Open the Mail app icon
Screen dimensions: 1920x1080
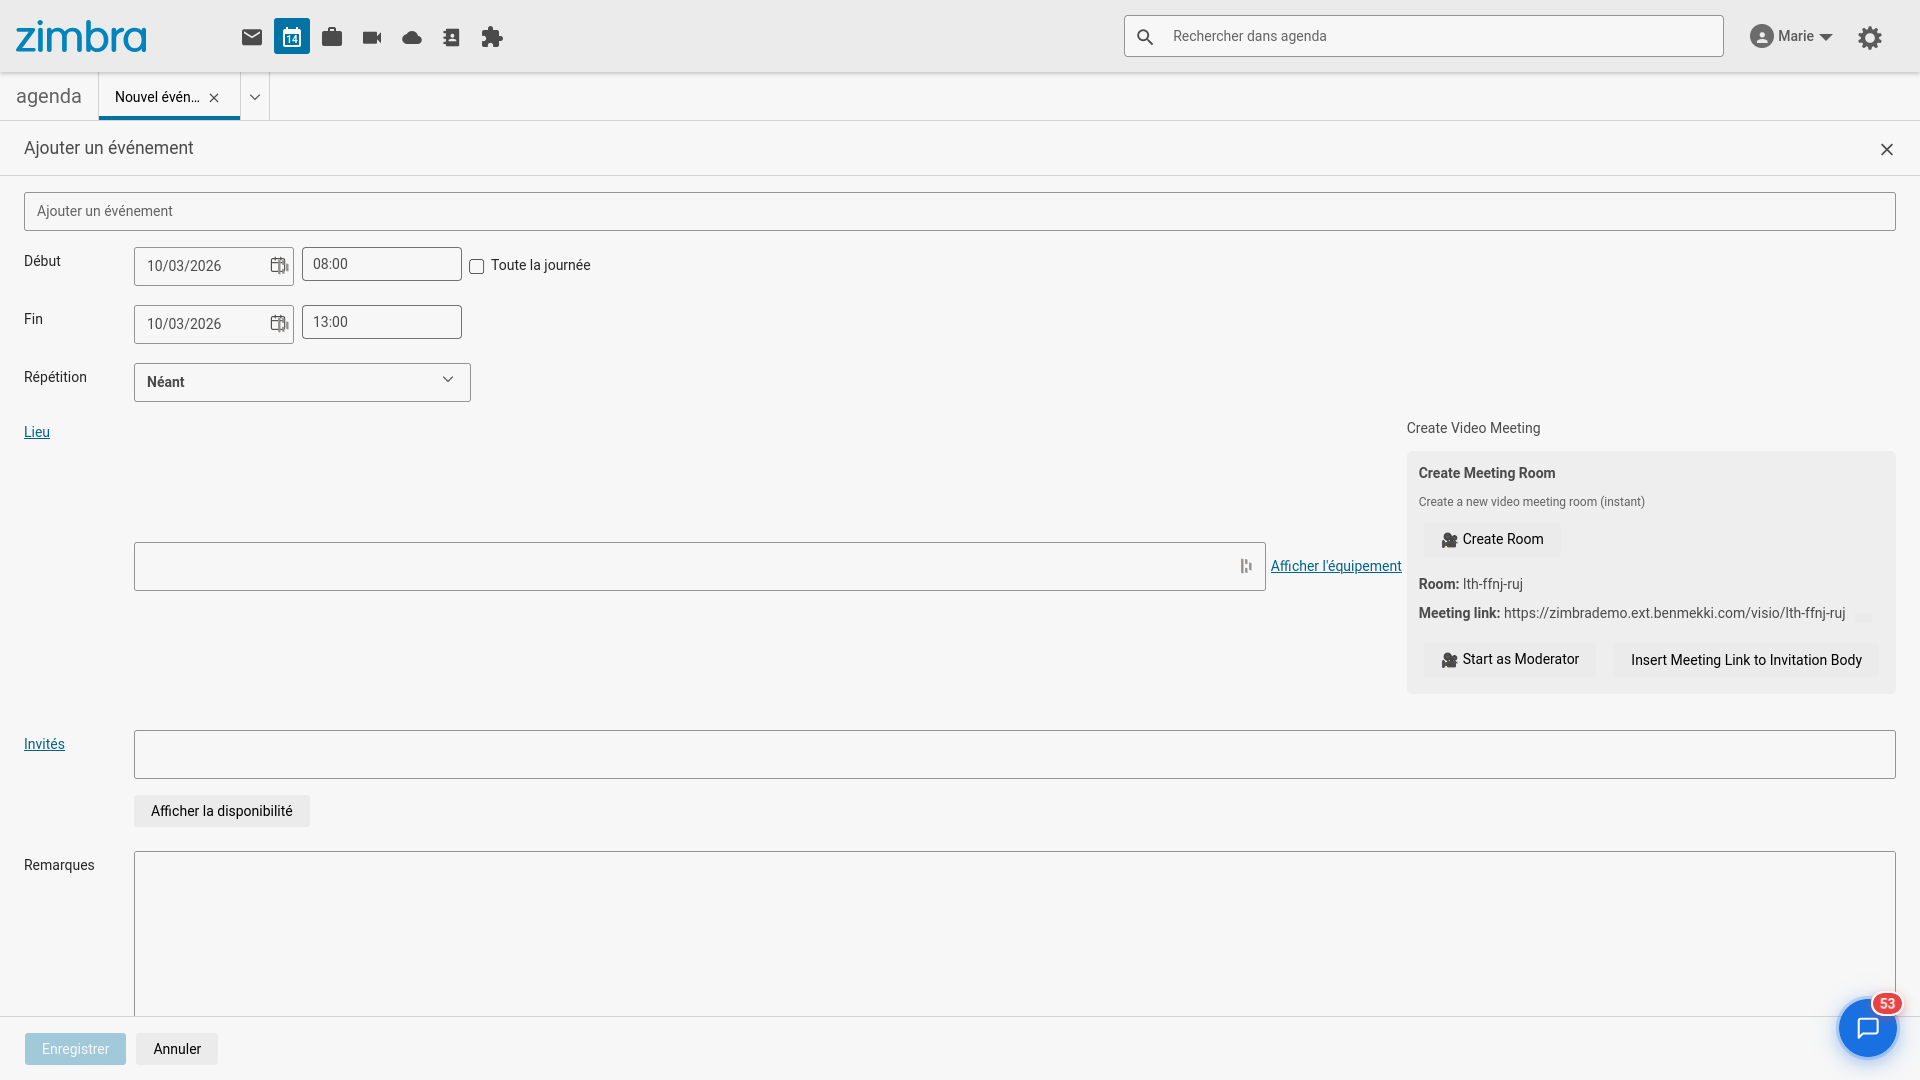(252, 37)
